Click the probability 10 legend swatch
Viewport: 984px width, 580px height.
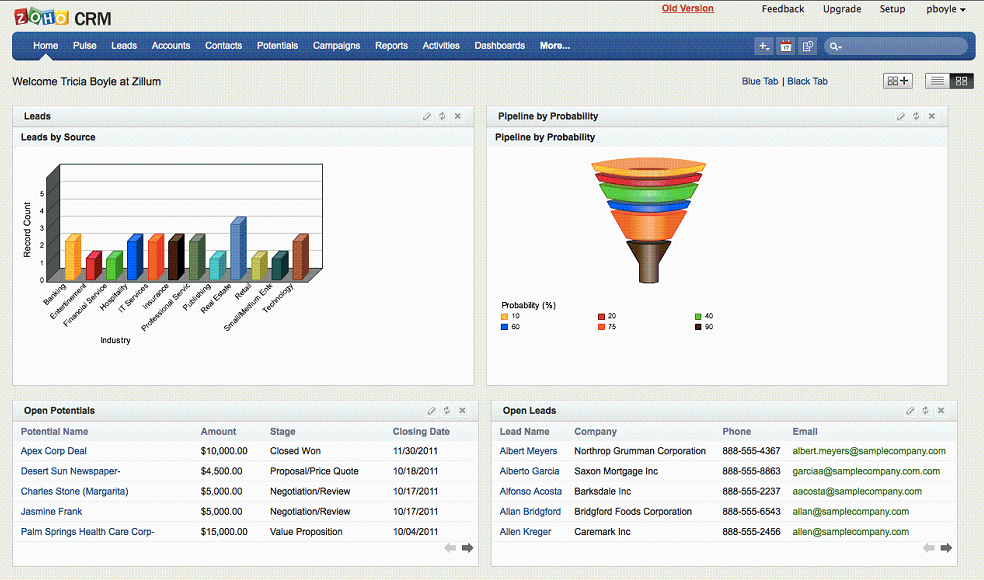point(505,316)
